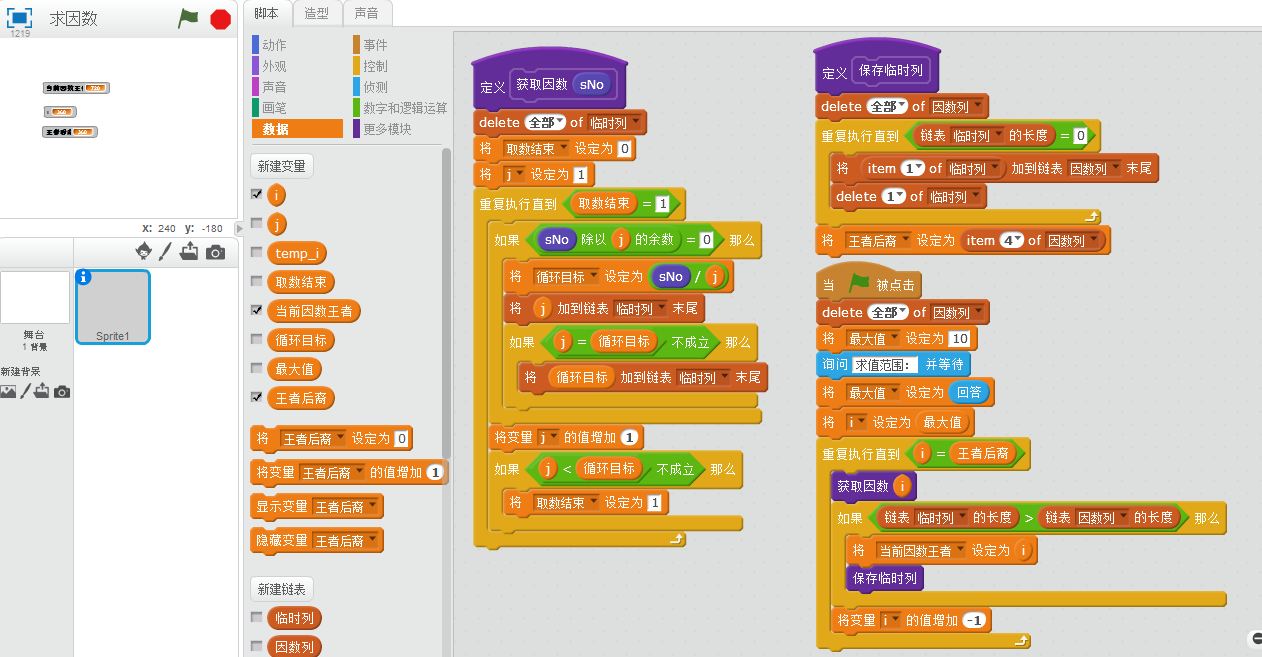This screenshot has width=1262, height=657.
Task: Select the 画笔 block category
Action: tap(296, 108)
